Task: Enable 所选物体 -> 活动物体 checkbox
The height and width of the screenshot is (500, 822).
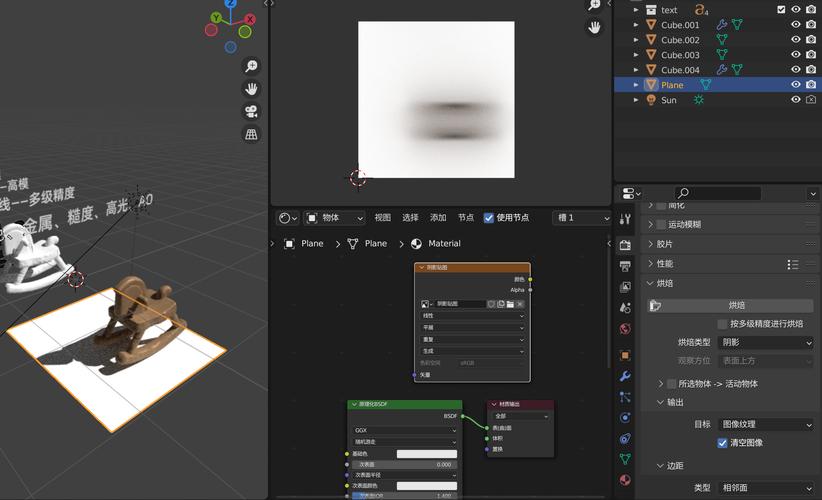Action: [672, 384]
